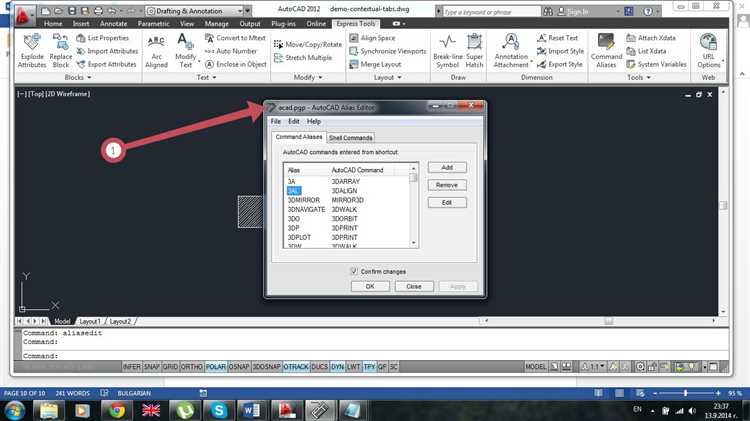Toggle DYN input in status bar
The width and height of the screenshot is (750, 421).
337,366
